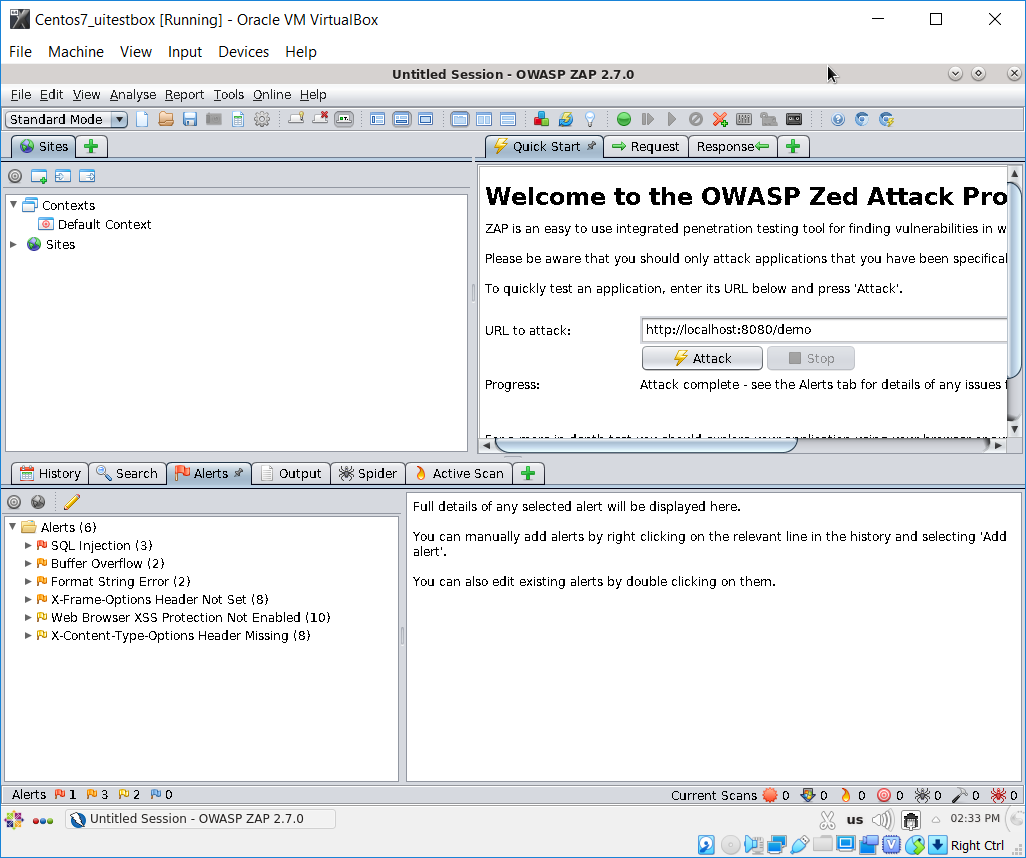Click the Attack button
Viewport: 1026px width, 858px height.
[x=702, y=358]
